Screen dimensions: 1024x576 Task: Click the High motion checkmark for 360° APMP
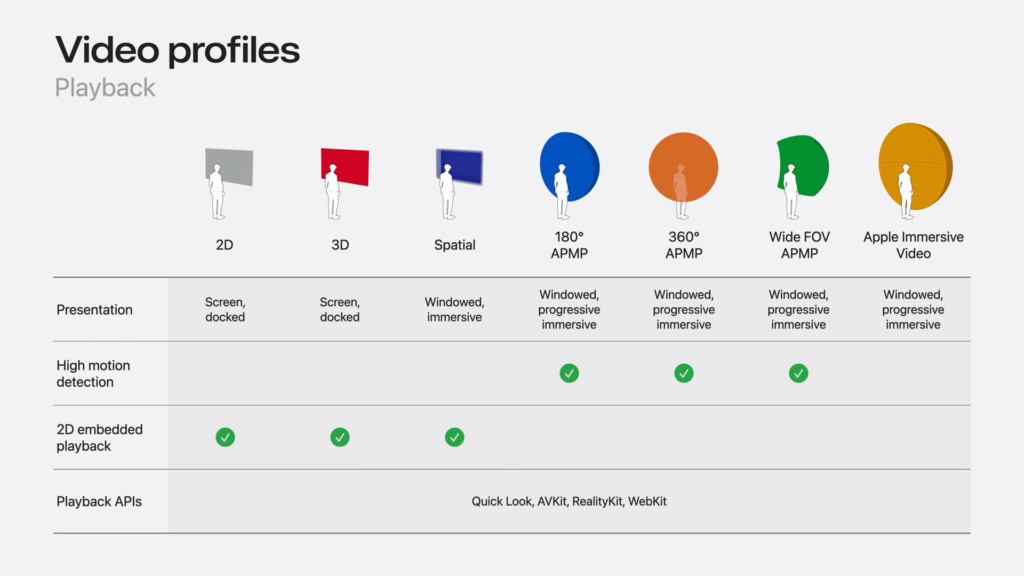pyautogui.click(x=684, y=373)
